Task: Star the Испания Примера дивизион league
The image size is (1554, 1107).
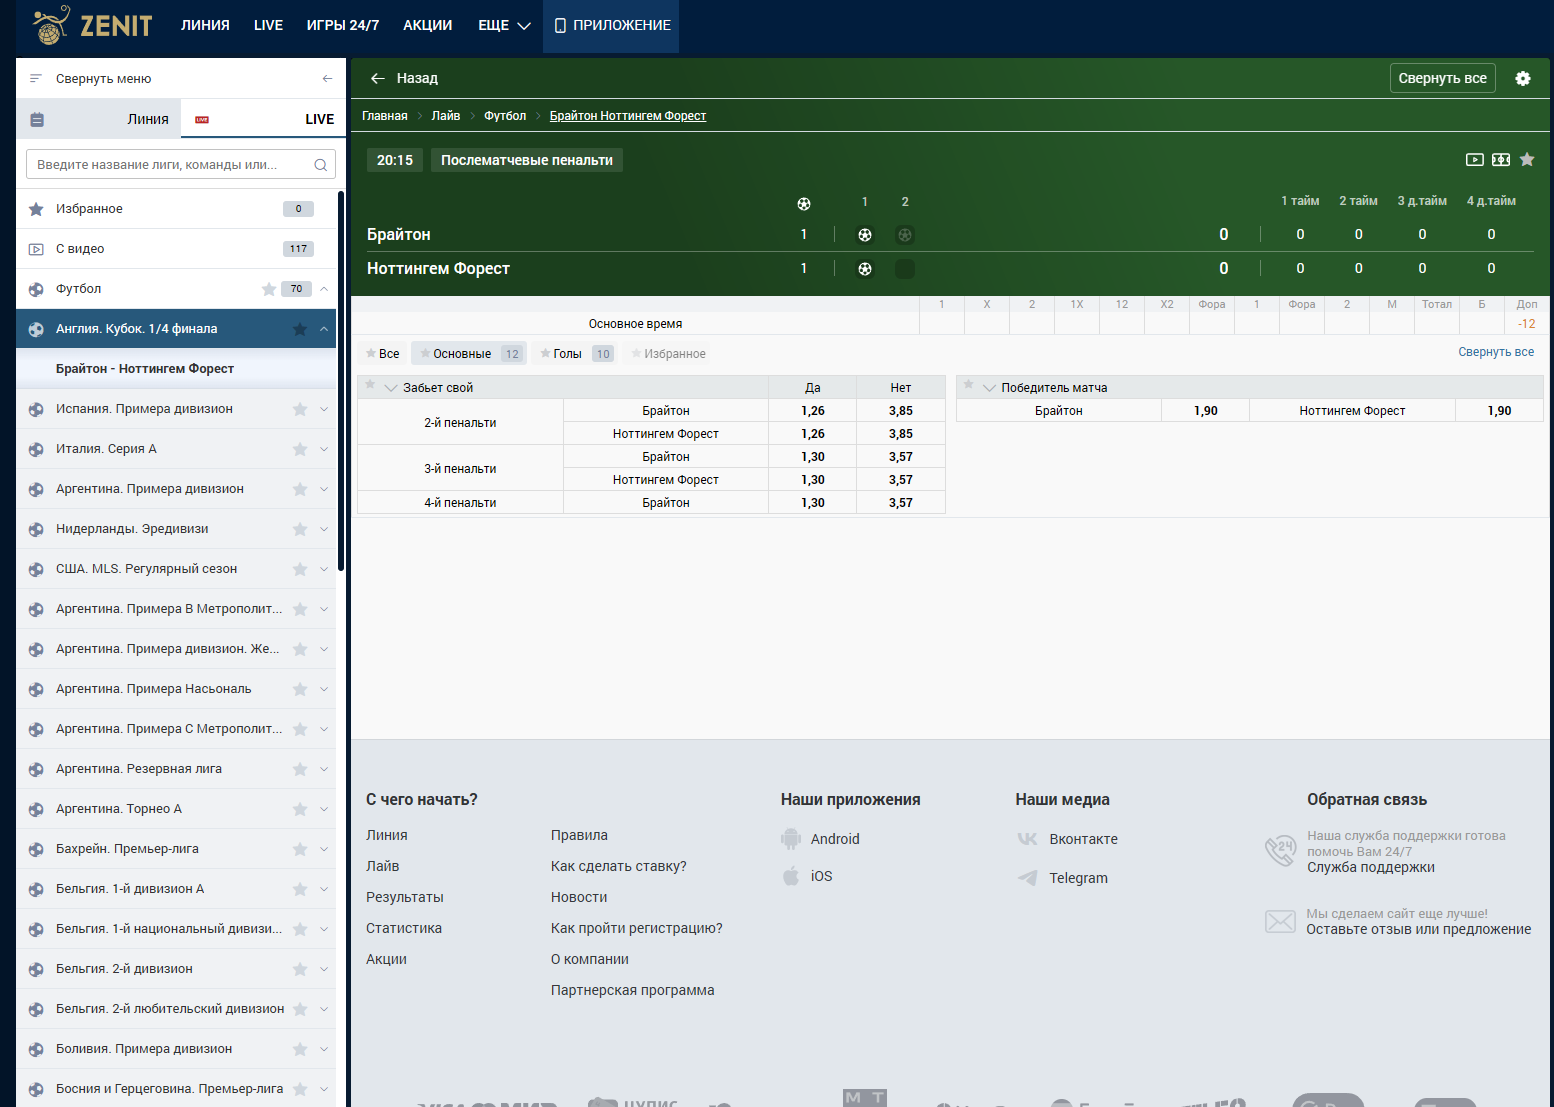Action: [x=299, y=409]
